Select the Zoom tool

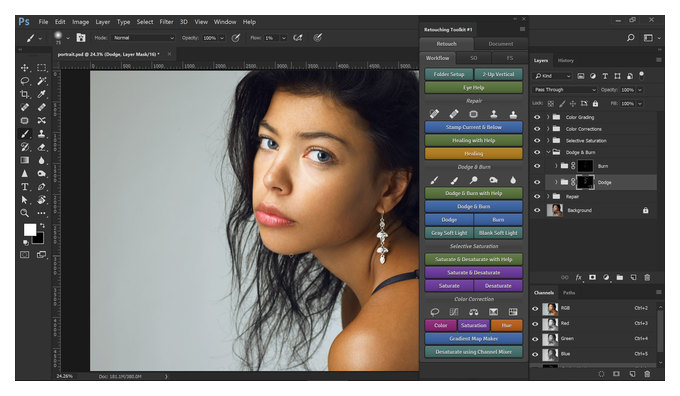coord(25,213)
